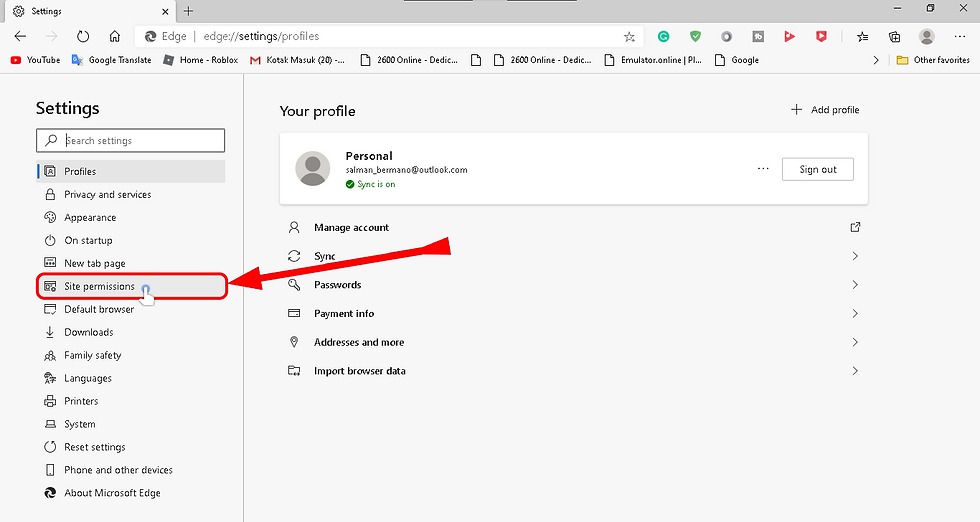Open the green shield extension
The height and width of the screenshot is (522, 980).
(x=695, y=37)
